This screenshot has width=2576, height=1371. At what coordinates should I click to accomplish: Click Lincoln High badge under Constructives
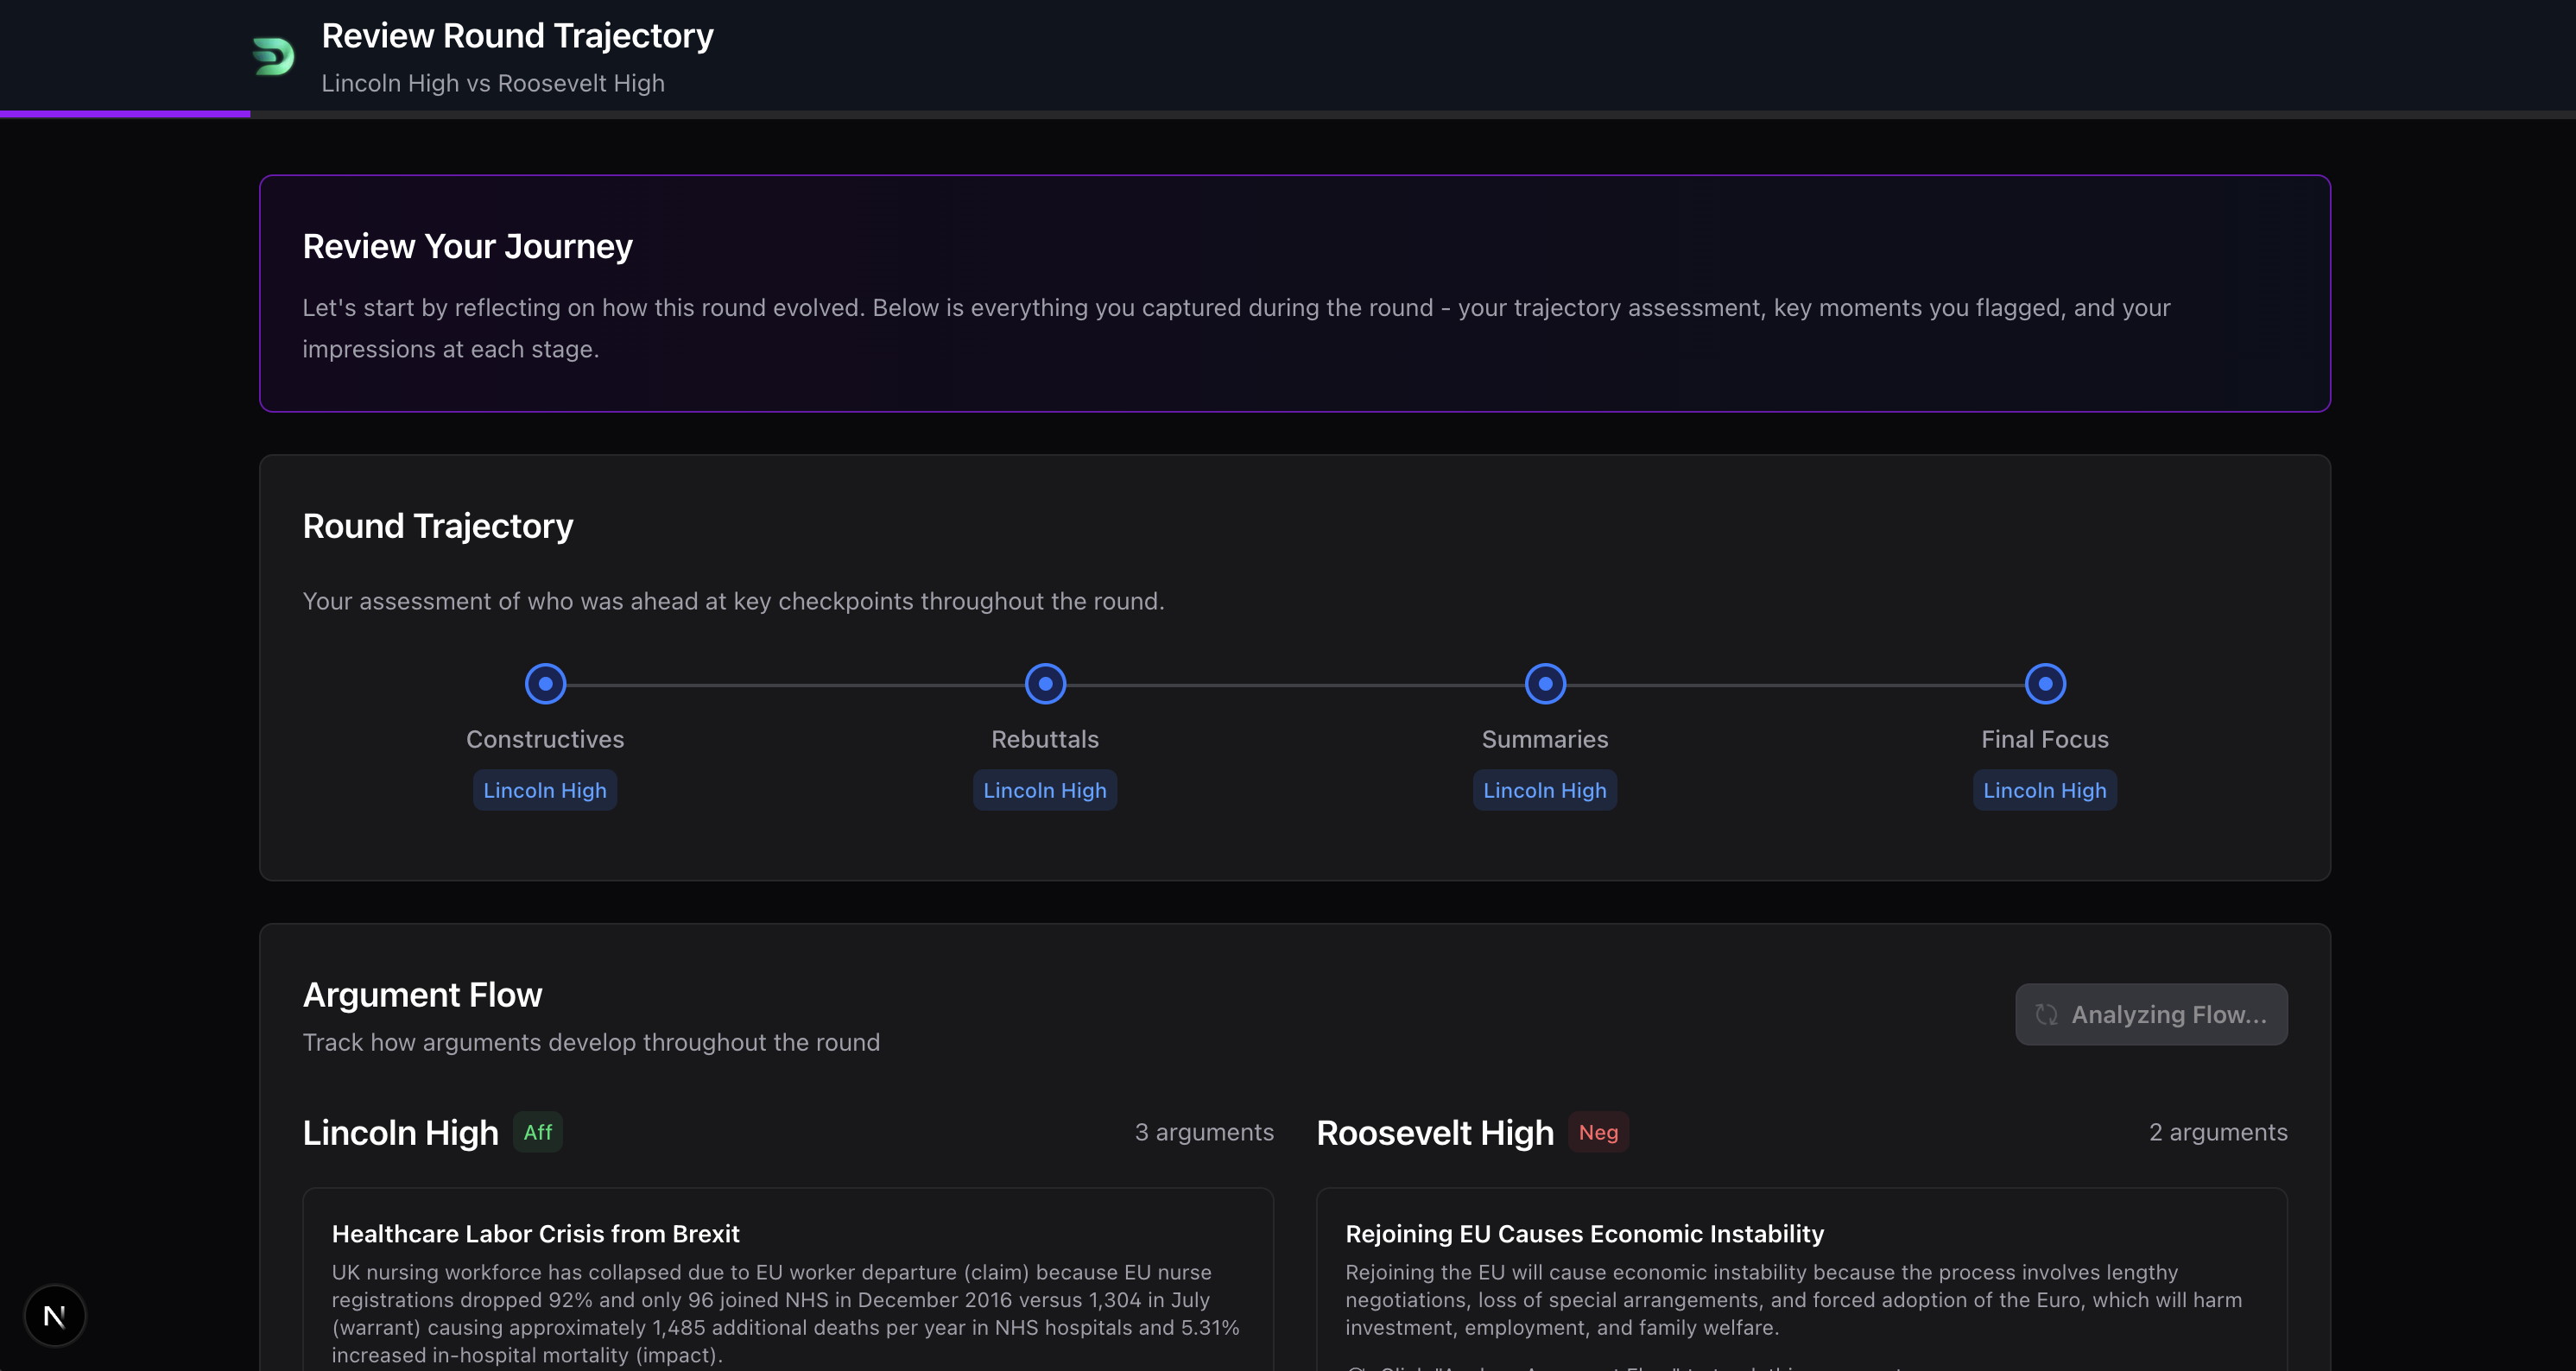click(x=545, y=790)
